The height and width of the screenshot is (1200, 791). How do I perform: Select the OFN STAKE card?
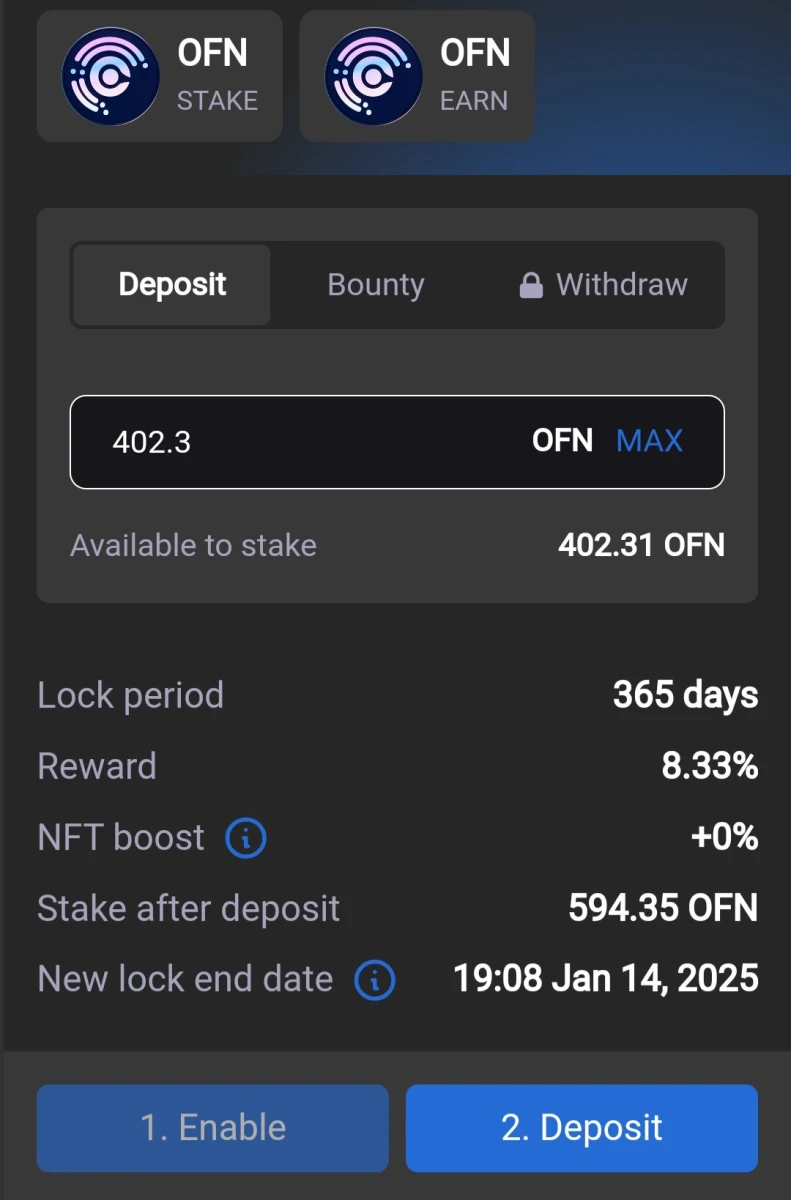click(160, 76)
